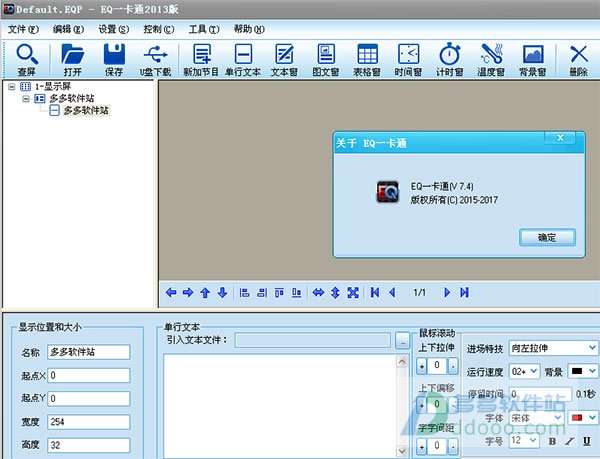600x459 pixels.
Task: Insert 温度窗 temperature window
Action: coord(491,59)
